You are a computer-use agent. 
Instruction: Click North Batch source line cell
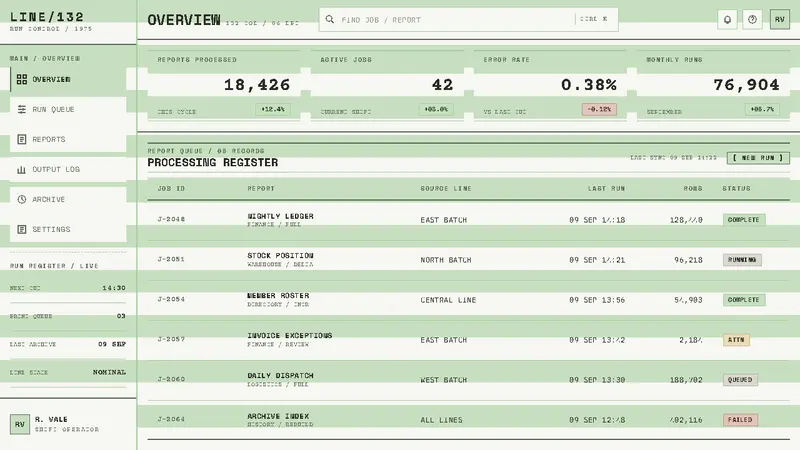(445, 260)
